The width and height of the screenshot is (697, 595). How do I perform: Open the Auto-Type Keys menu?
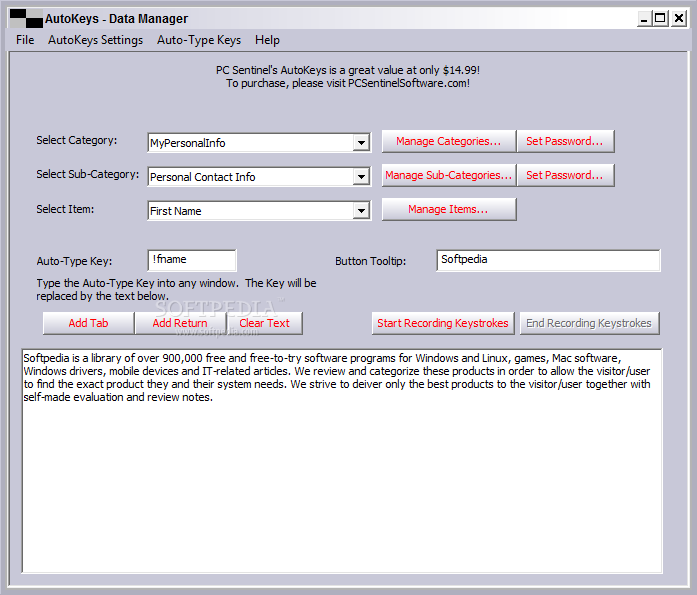pyautogui.click(x=199, y=40)
